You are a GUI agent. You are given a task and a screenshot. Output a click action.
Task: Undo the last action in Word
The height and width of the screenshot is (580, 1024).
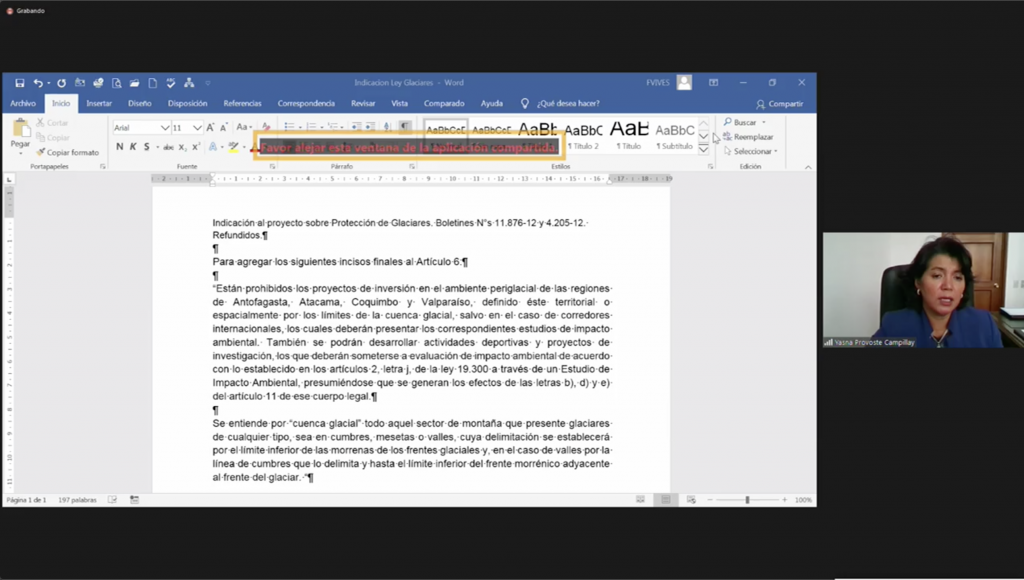coord(38,83)
